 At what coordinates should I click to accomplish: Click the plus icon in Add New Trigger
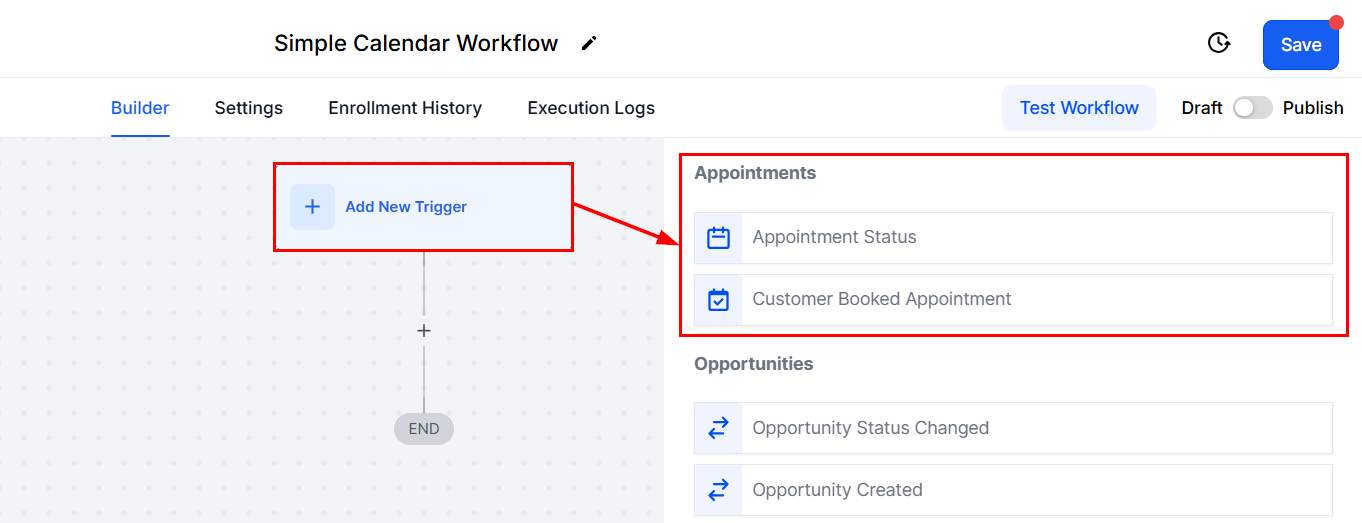312,207
